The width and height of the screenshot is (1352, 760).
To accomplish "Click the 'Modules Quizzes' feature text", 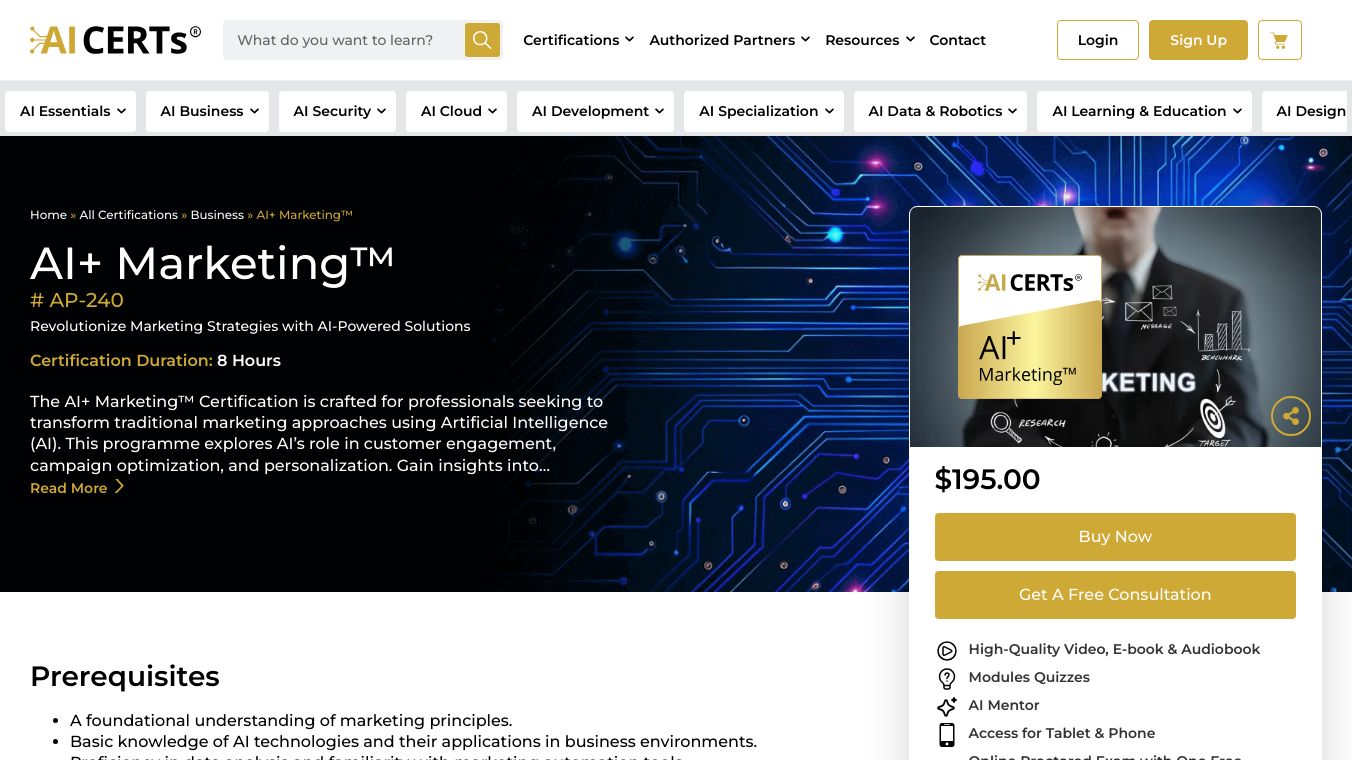I will click(1029, 677).
